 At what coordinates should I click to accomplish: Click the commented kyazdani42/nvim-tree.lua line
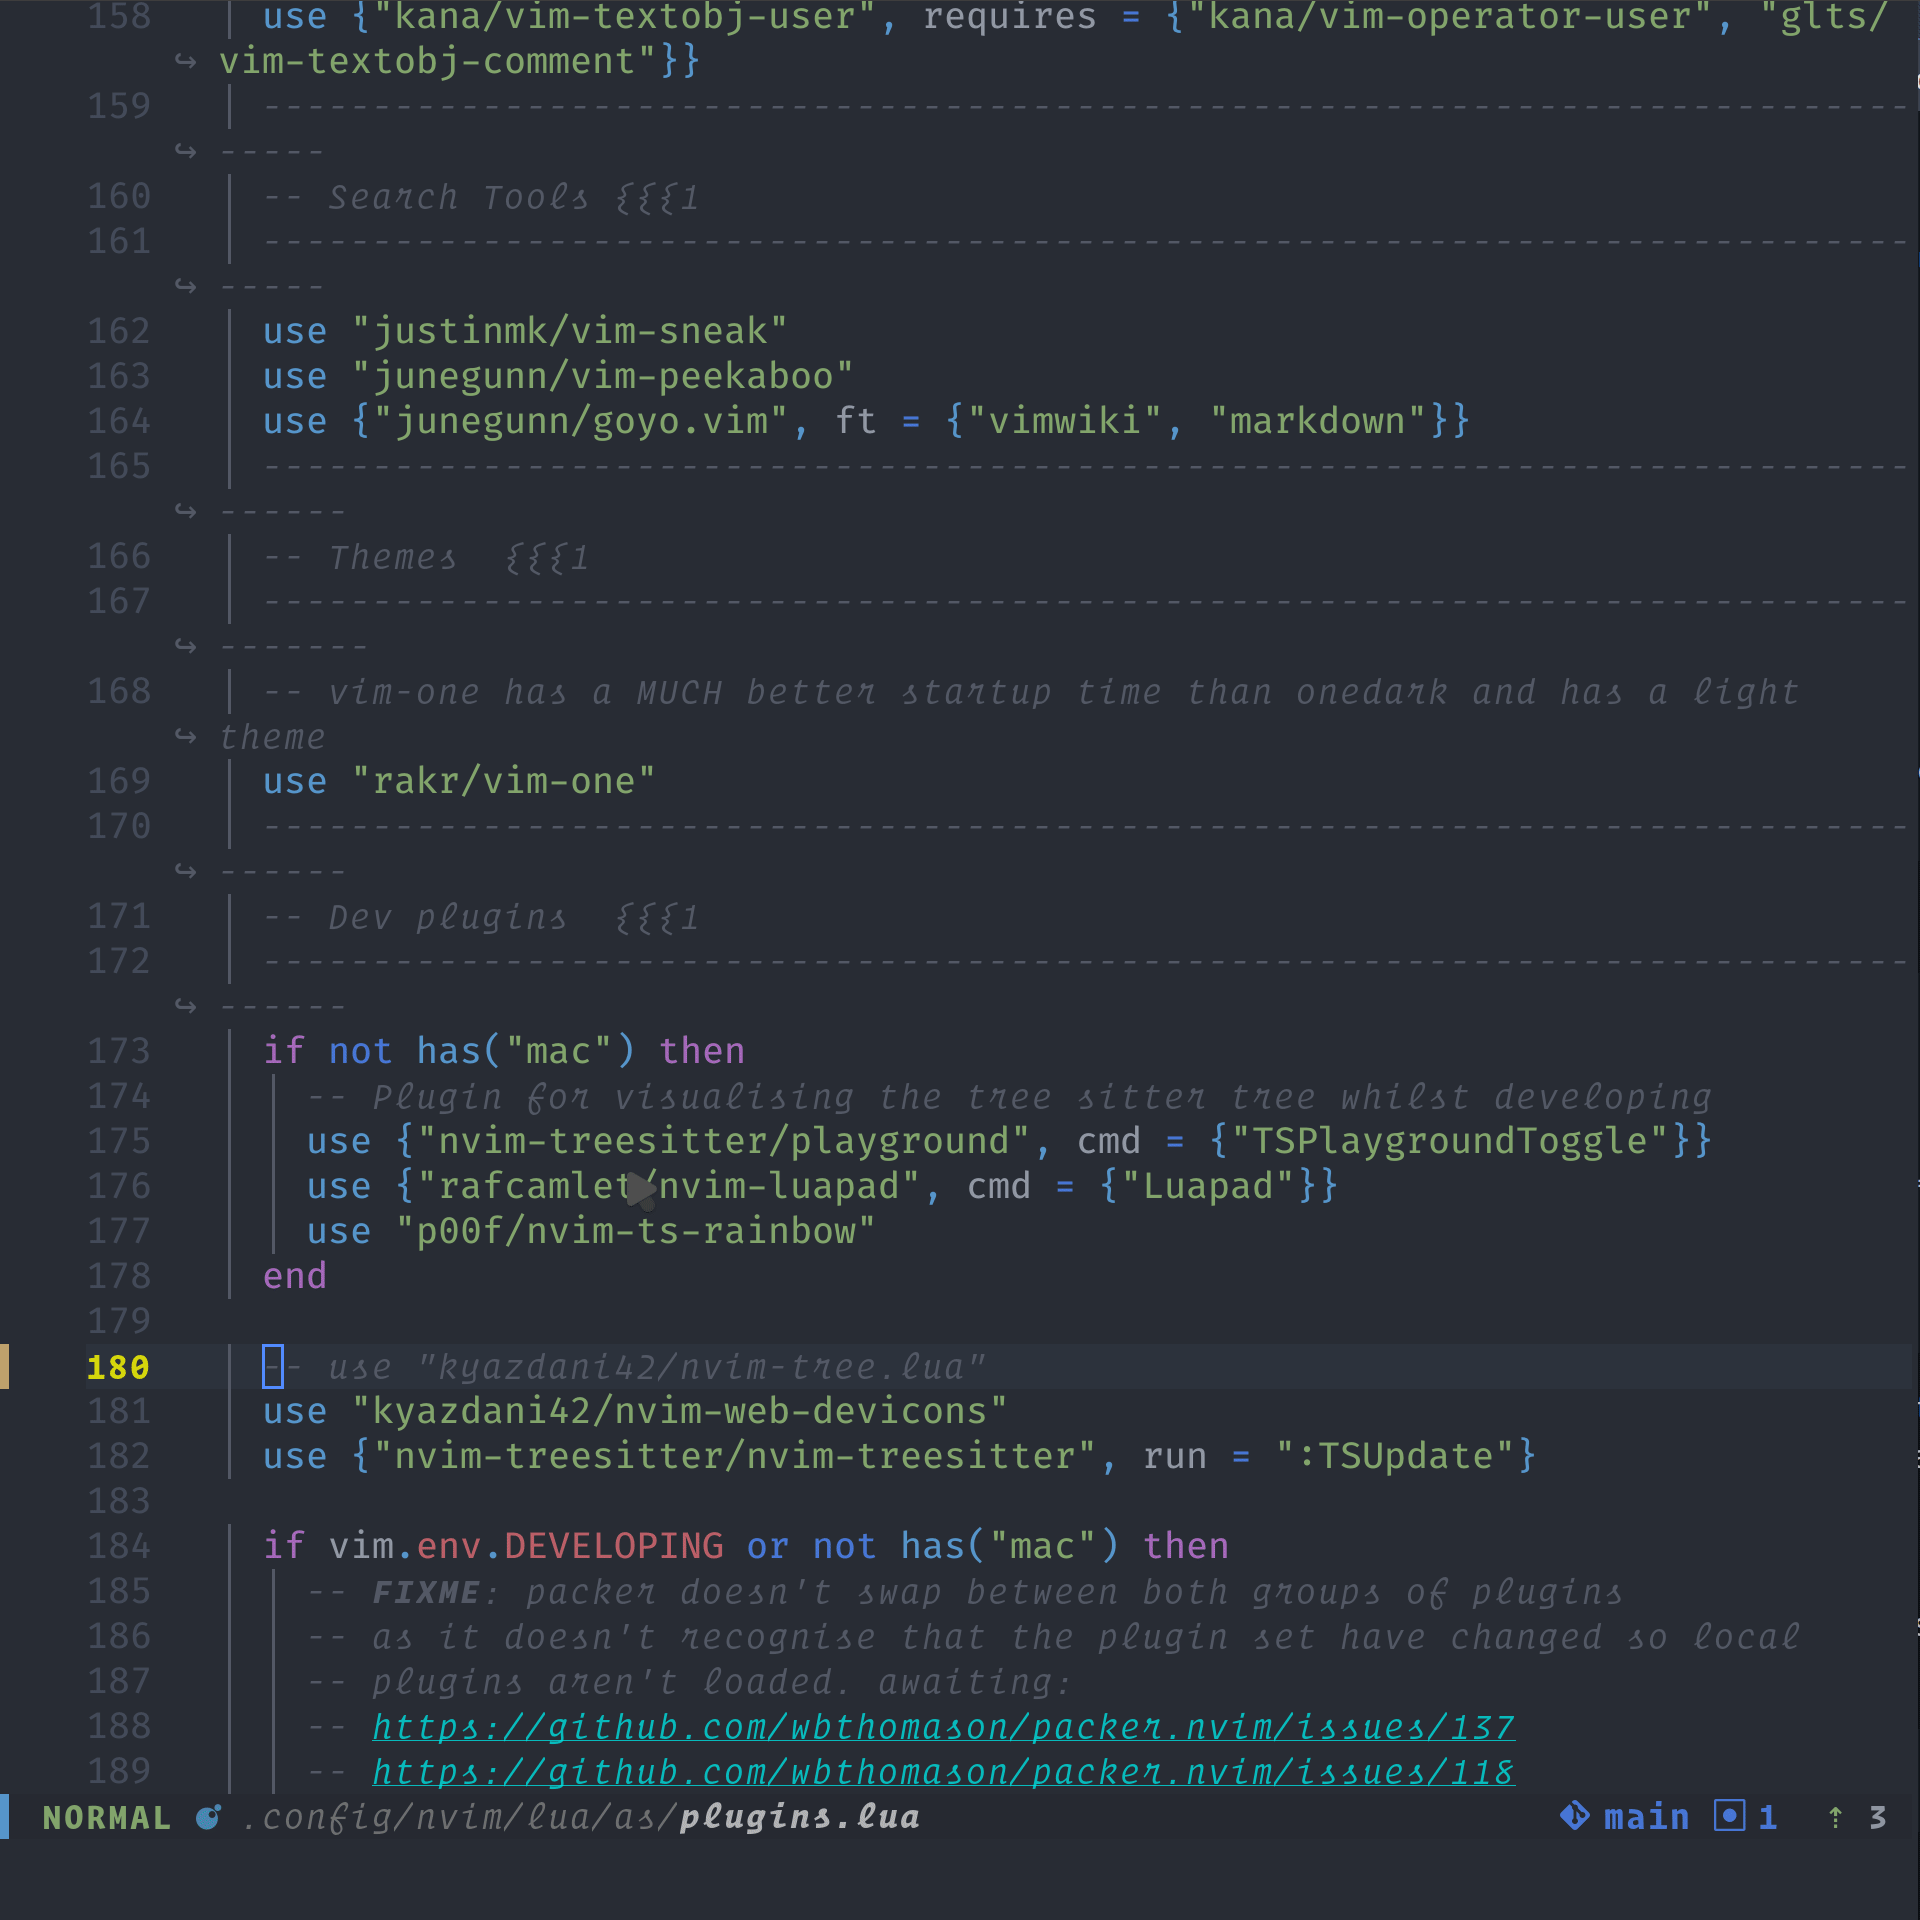point(625,1367)
